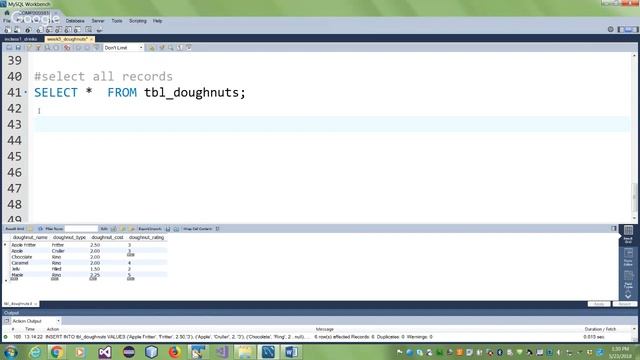This screenshot has width=640, height=360.
Task: Switch to the indexx1_drinks query tab
Action: point(20,39)
